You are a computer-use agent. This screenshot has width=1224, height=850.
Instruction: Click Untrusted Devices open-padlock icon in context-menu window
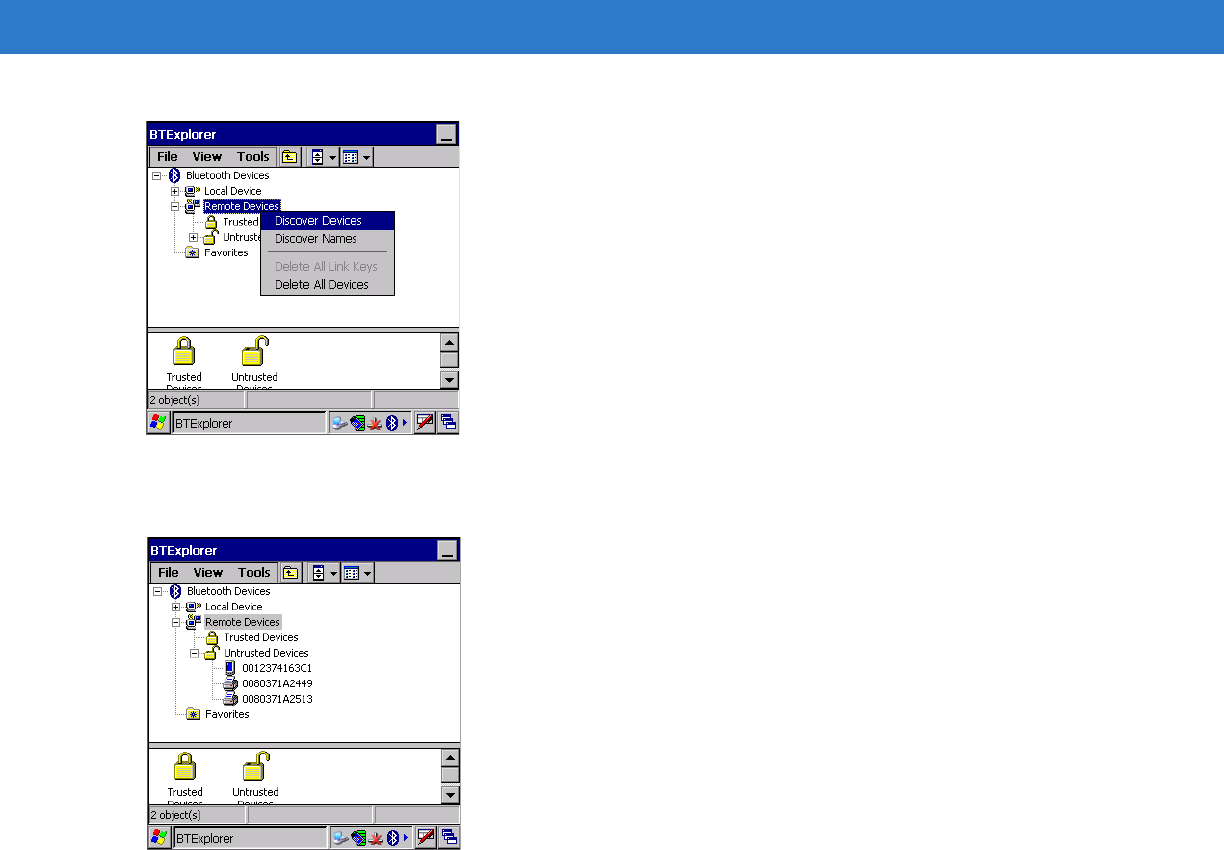coord(256,352)
